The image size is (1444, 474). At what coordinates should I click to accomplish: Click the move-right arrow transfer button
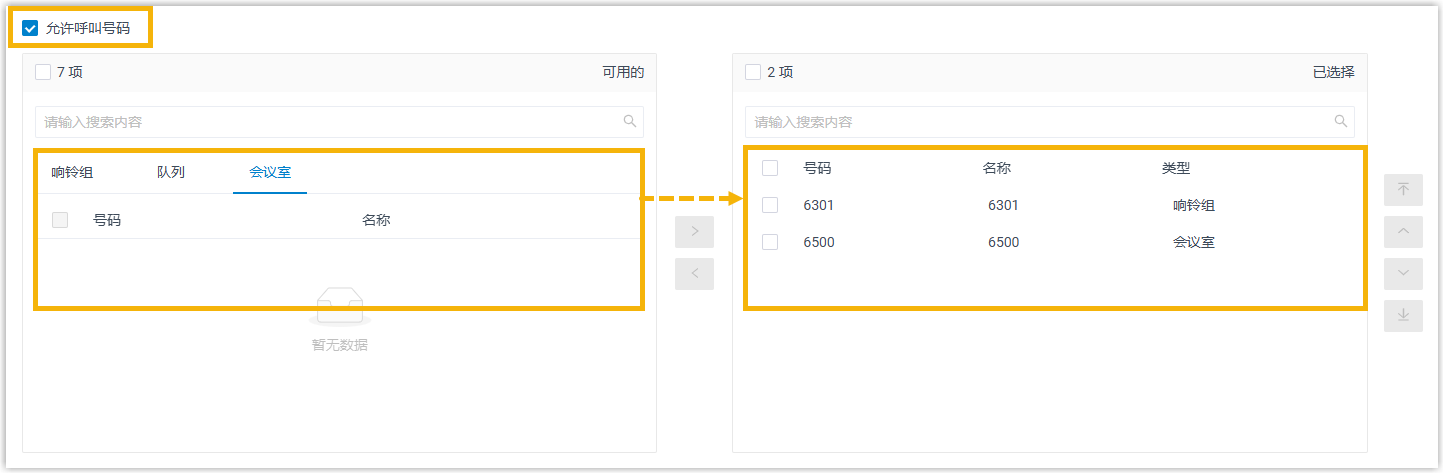point(694,233)
